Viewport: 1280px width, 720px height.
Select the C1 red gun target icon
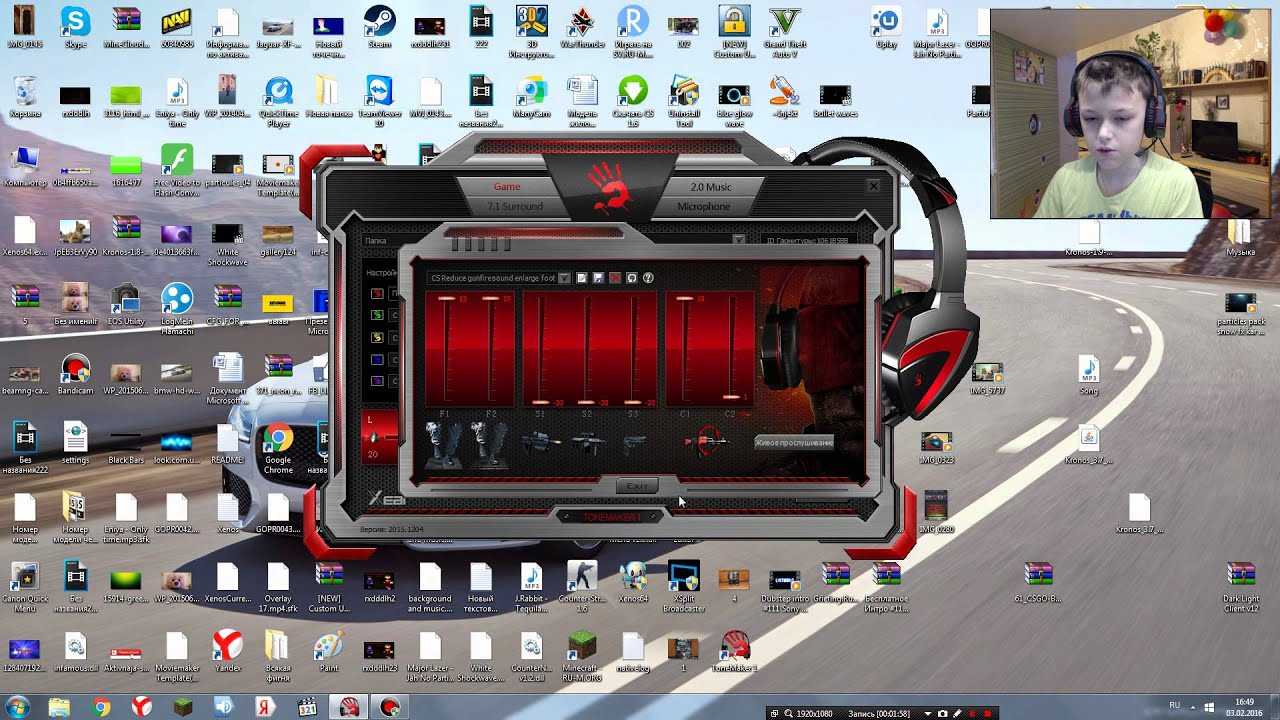tap(706, 441)
